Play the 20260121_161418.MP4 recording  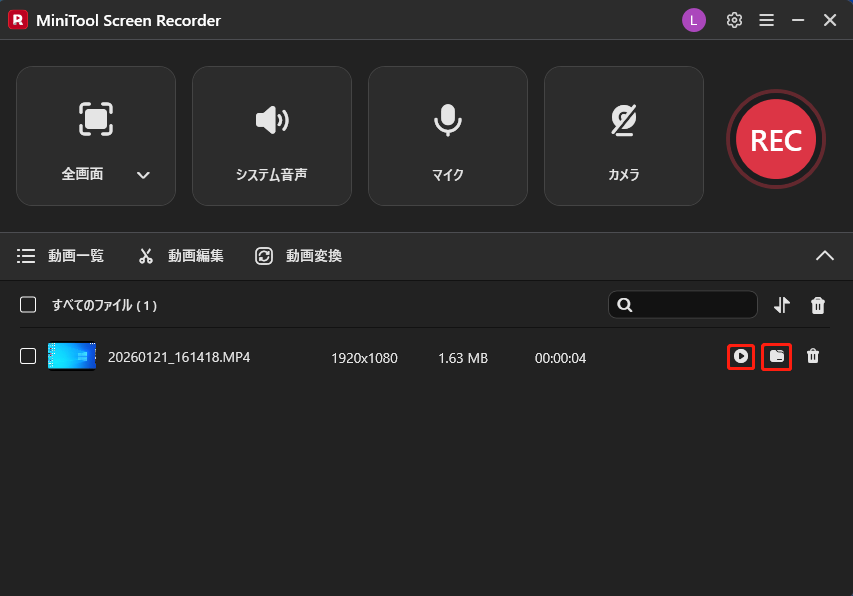point(741,357)
